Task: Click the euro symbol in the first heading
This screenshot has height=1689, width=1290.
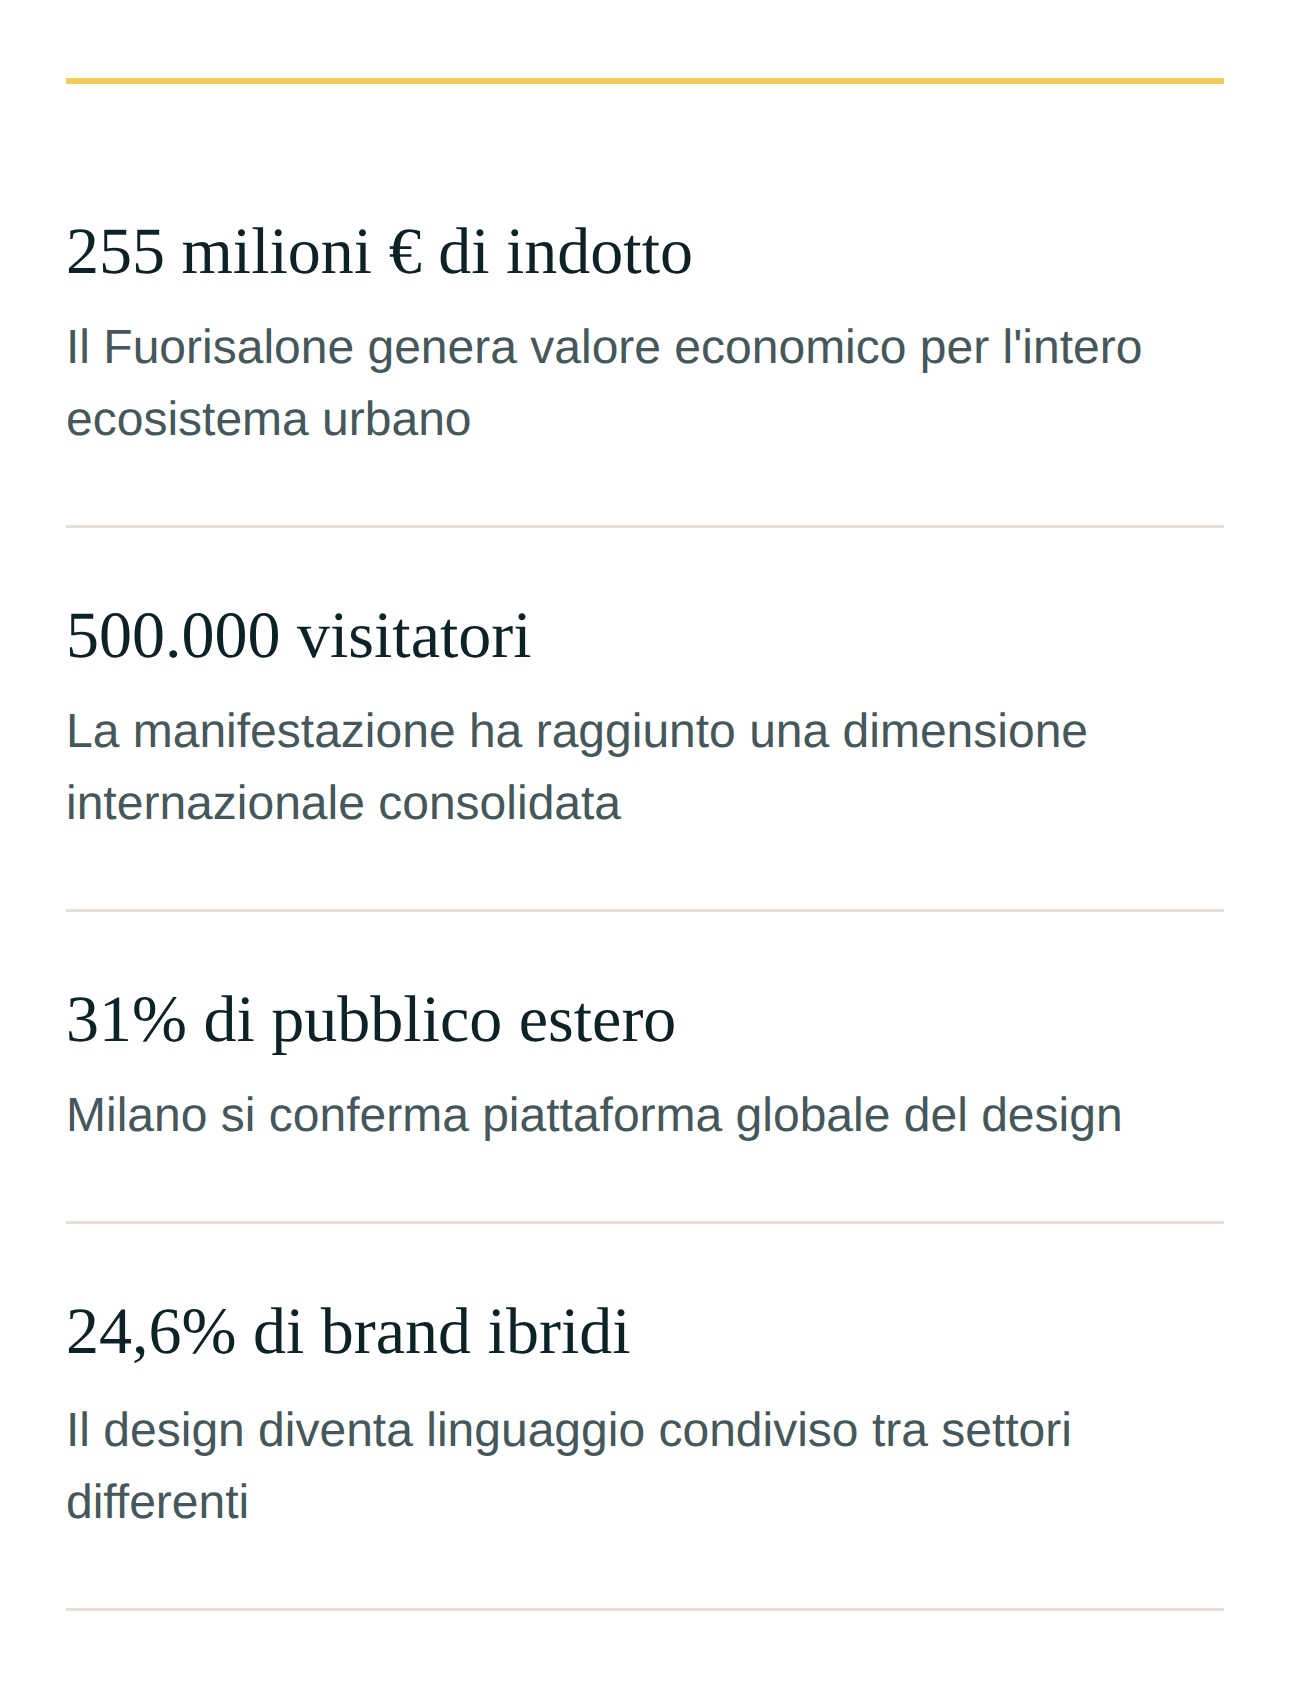Action: [x=405, y=252]
